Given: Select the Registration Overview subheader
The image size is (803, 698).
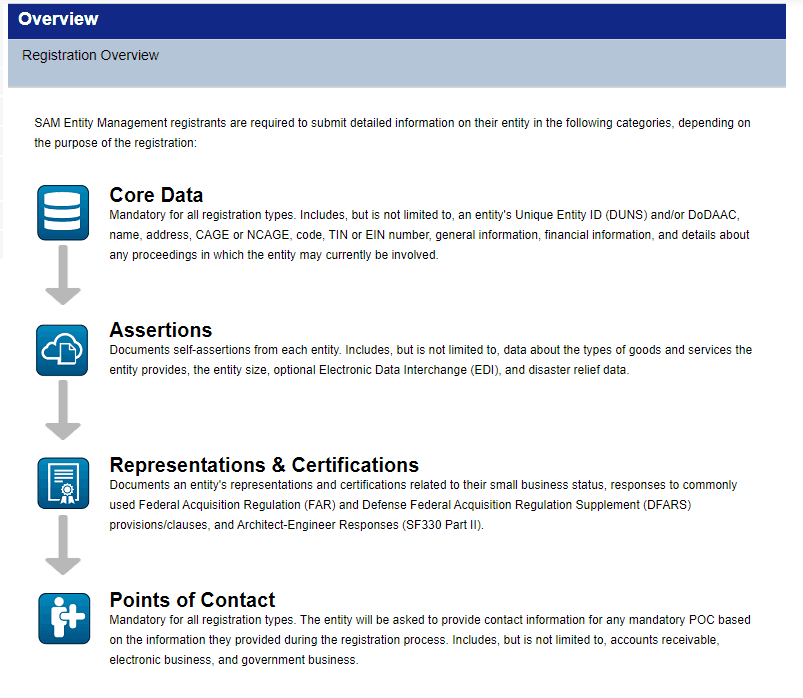Looking at the screenshot, I should point(90,55).
